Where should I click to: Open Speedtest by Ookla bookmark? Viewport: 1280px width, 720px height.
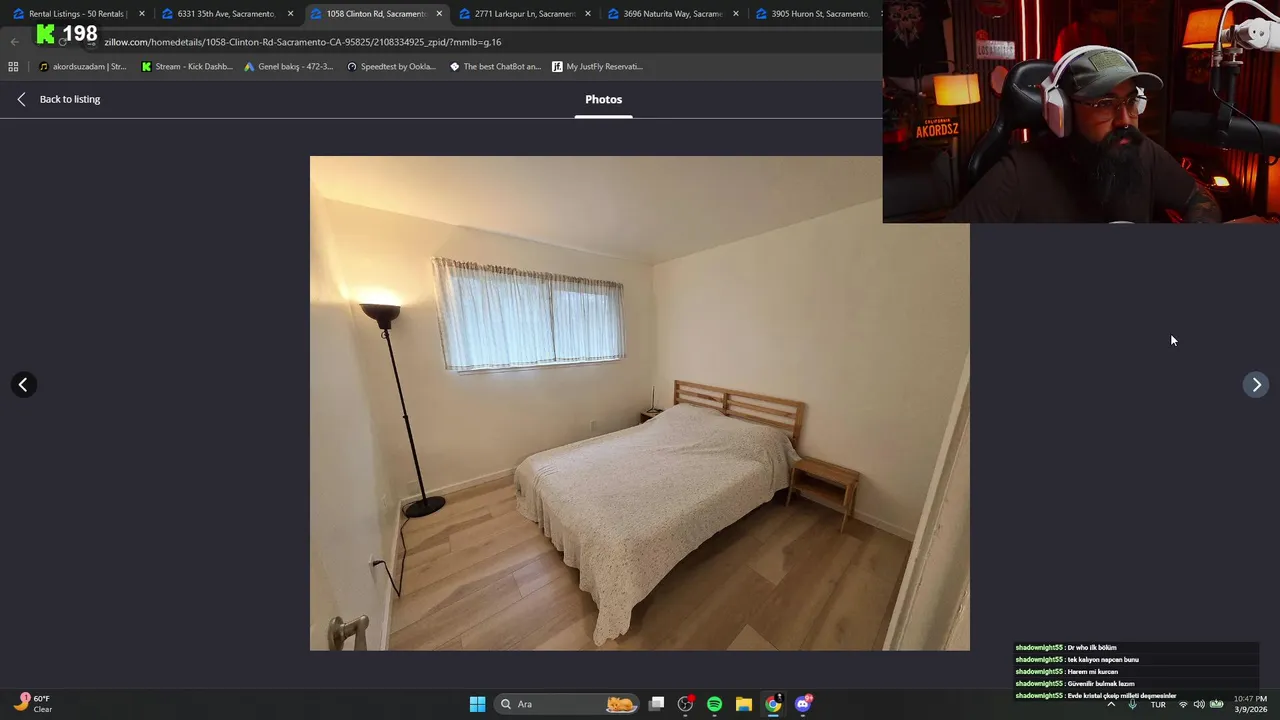(391, 67)
